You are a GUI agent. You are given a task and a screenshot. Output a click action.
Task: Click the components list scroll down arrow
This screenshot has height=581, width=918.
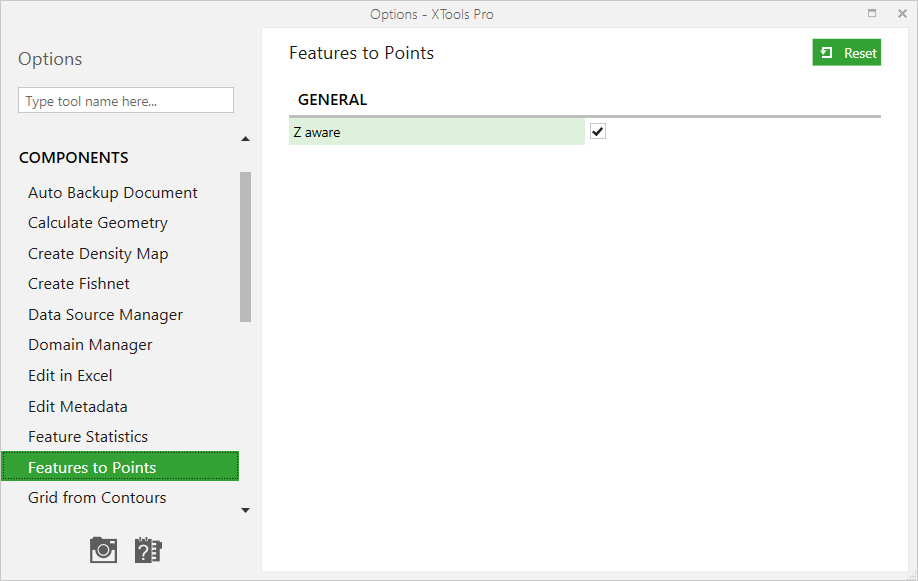point(245,510)
